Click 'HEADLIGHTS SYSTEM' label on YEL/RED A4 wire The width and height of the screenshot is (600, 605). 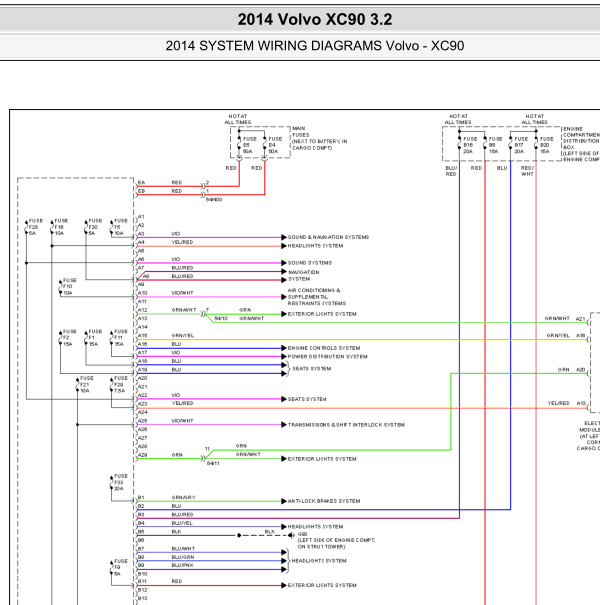[x=315, y=246]
